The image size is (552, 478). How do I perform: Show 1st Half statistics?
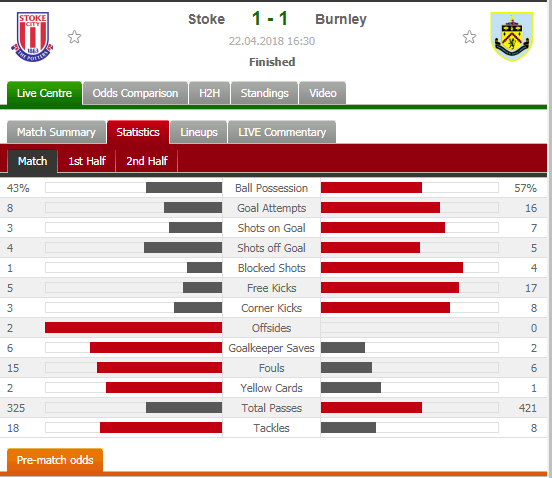[x=87, y=161]
